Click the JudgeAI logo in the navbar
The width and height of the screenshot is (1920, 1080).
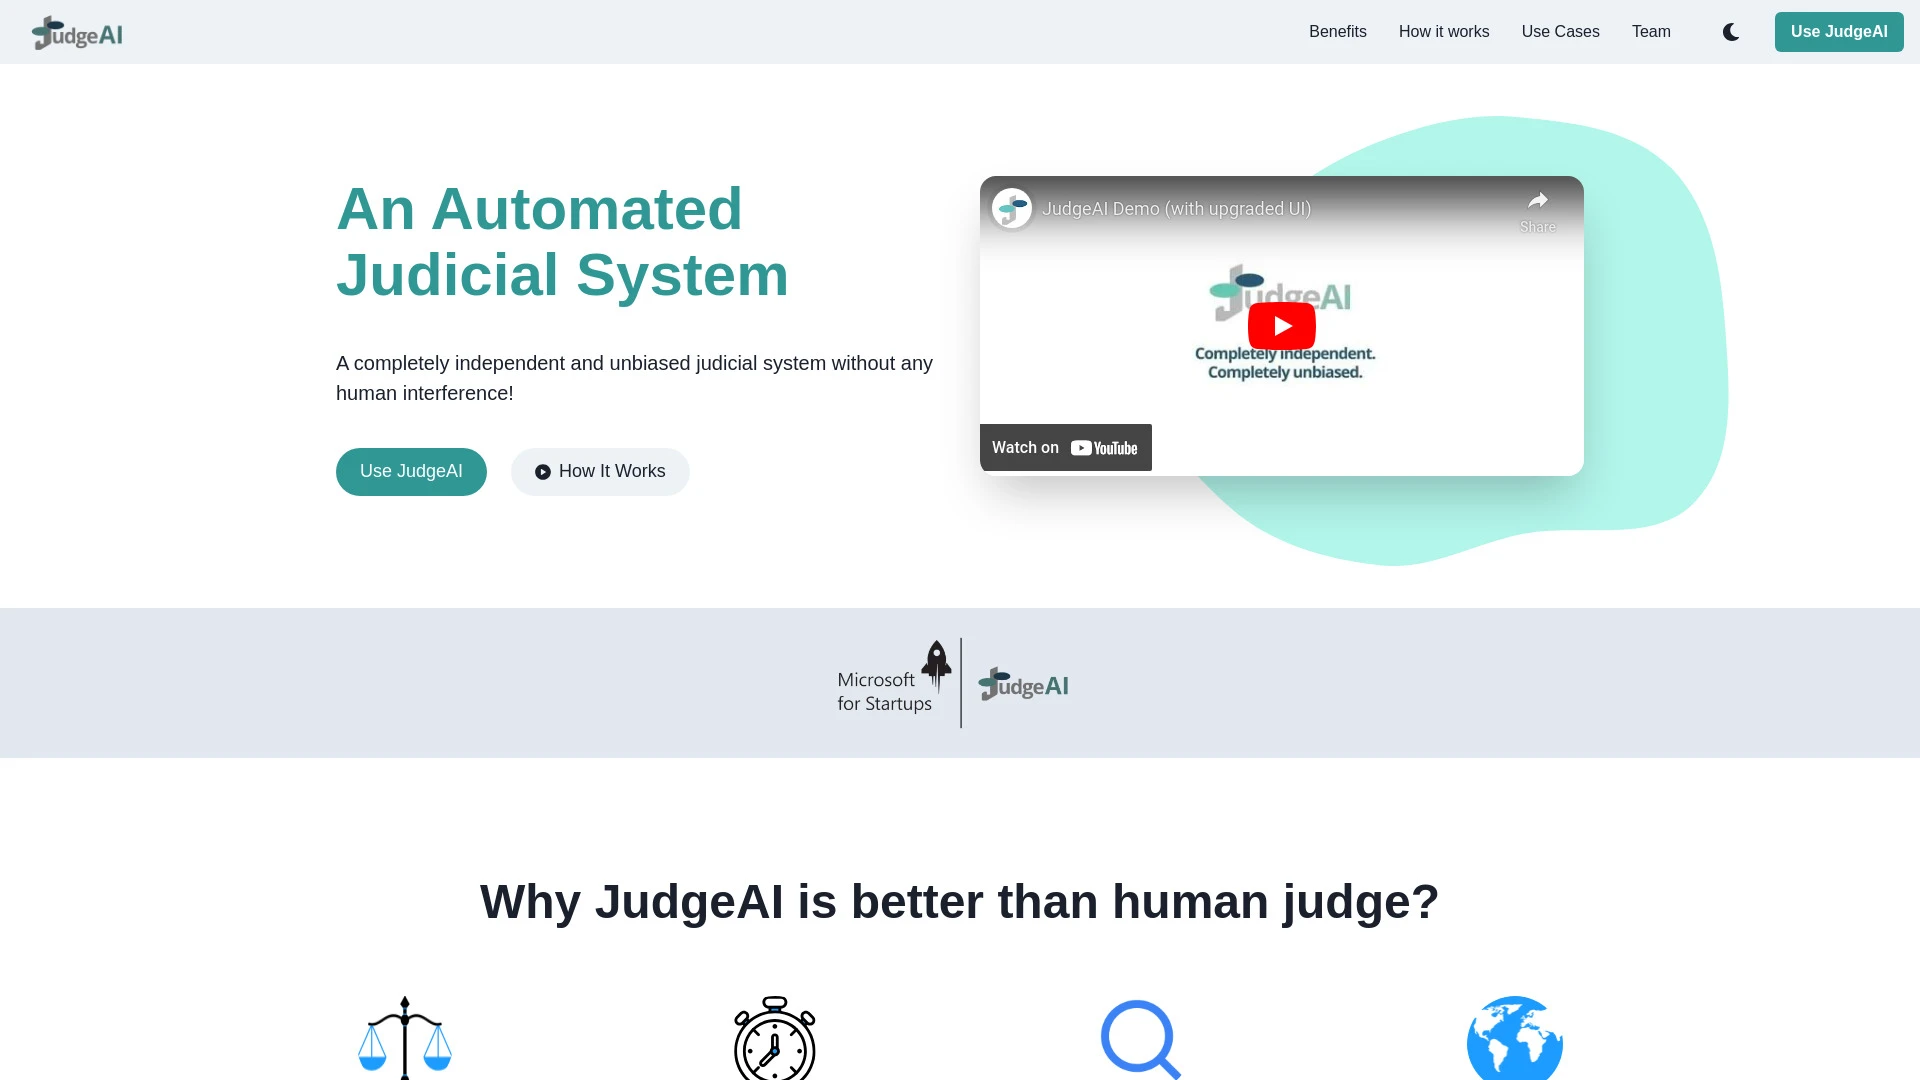pos(75,32)
